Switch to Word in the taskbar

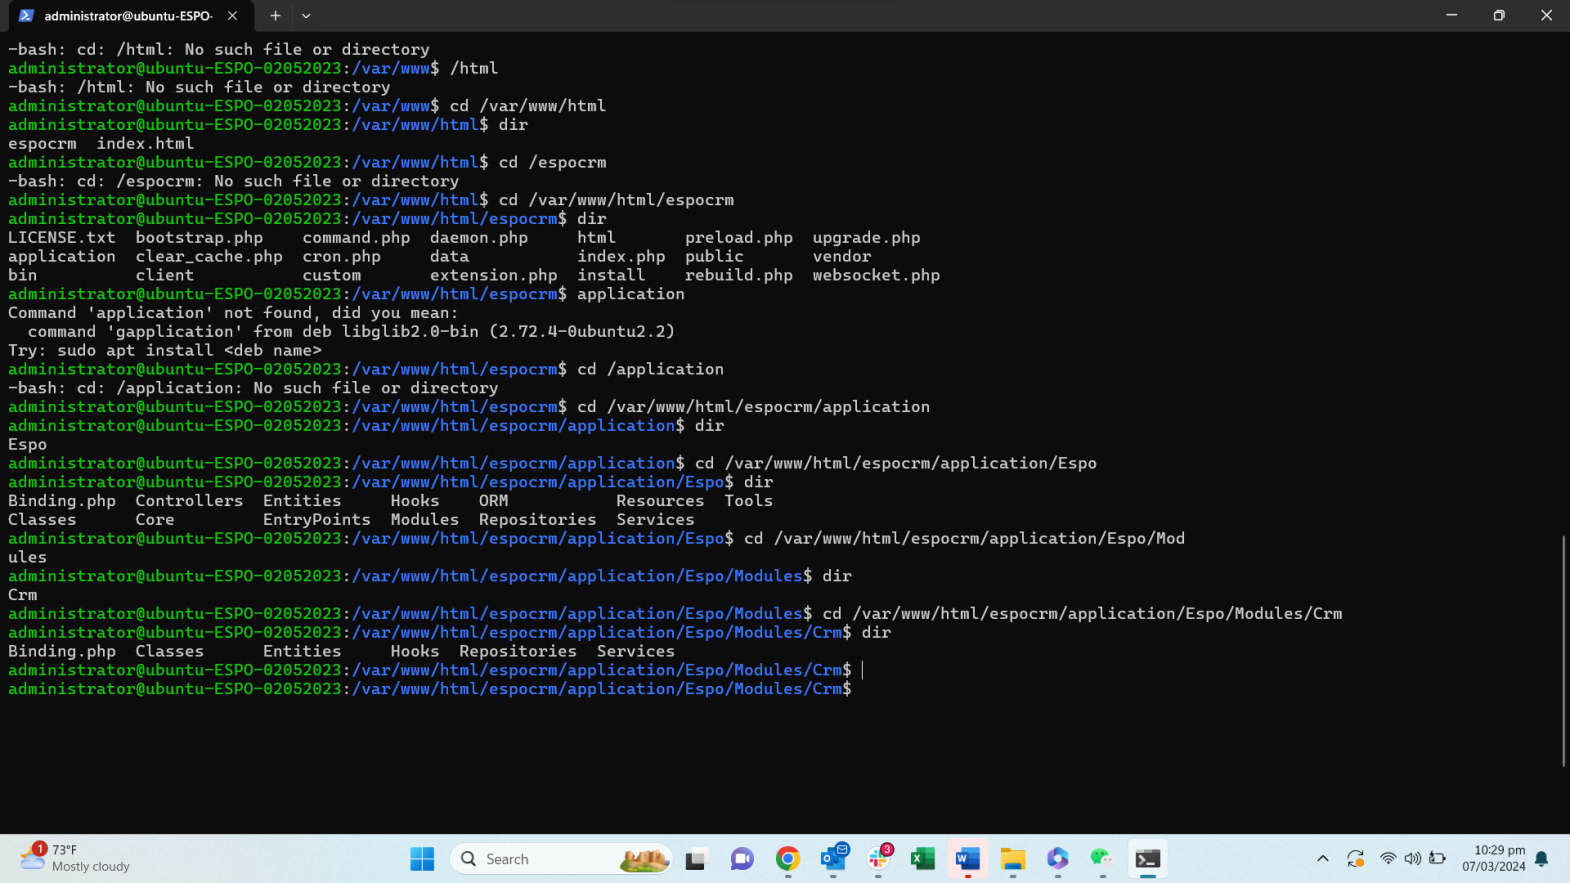click(x=967, y=859)
